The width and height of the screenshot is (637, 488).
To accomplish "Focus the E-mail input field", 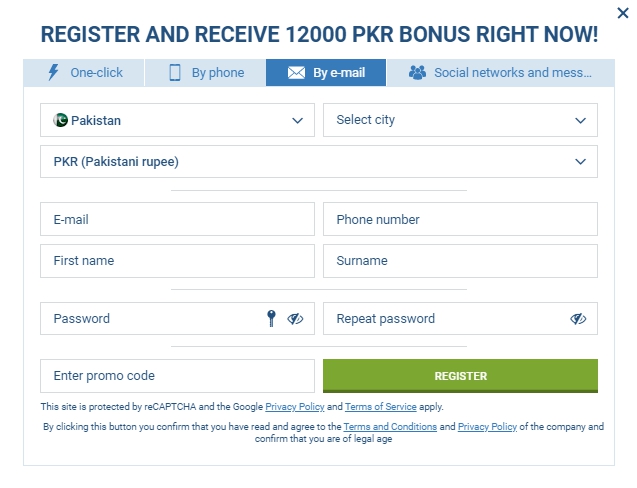I will click(177, 219).
